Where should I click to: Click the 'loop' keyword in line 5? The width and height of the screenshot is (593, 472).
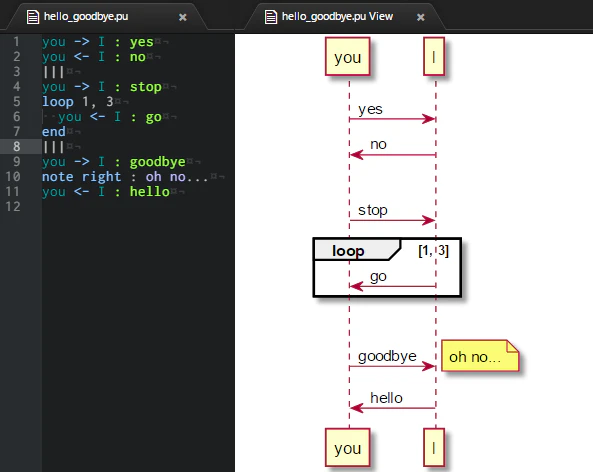click(58, 102)
